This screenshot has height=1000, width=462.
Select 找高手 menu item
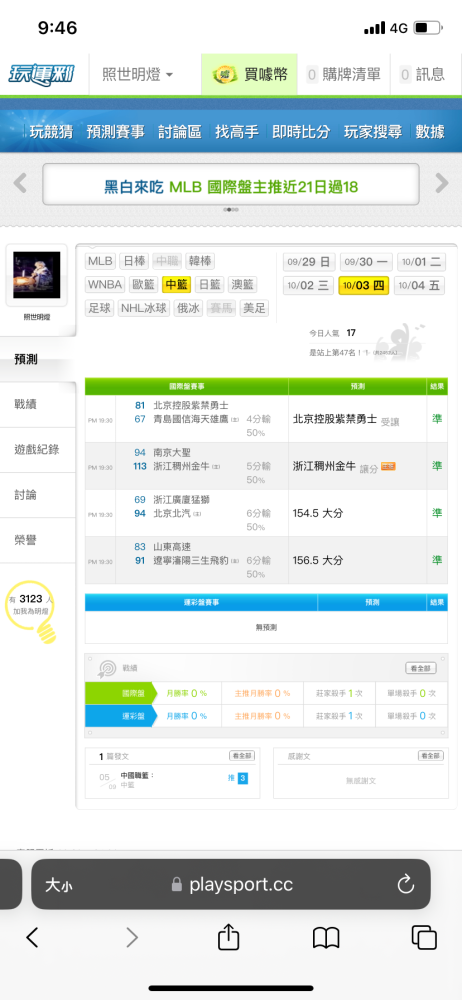point(237,132)
